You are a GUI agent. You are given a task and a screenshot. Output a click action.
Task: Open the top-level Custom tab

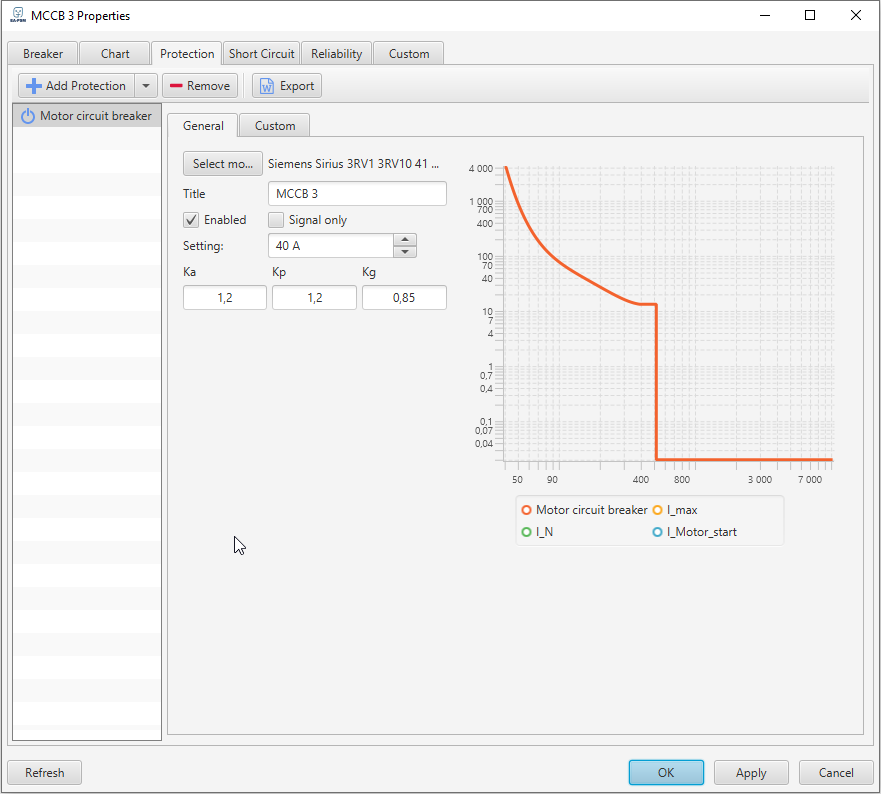[409, 54]
